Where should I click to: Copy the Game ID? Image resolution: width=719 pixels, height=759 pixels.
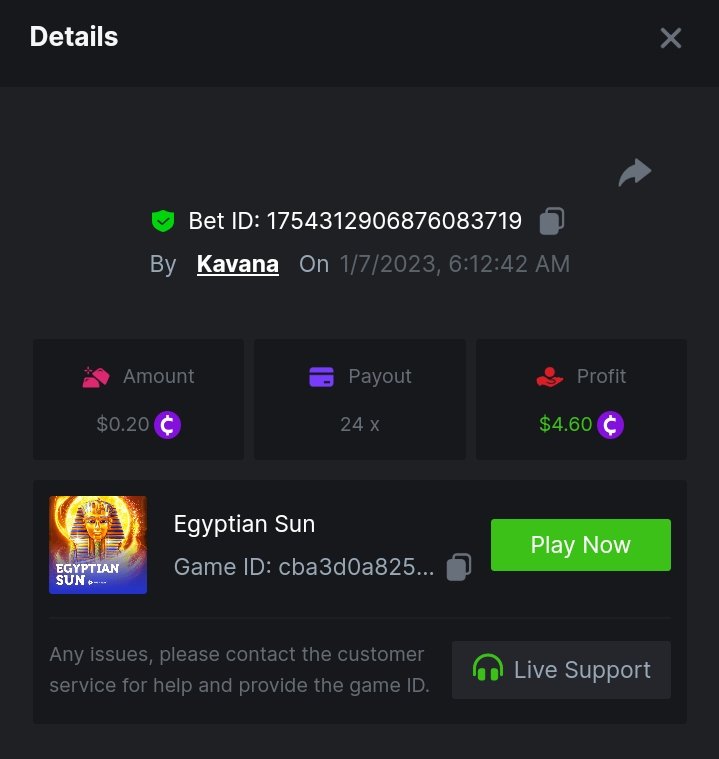tap(459, 567)
